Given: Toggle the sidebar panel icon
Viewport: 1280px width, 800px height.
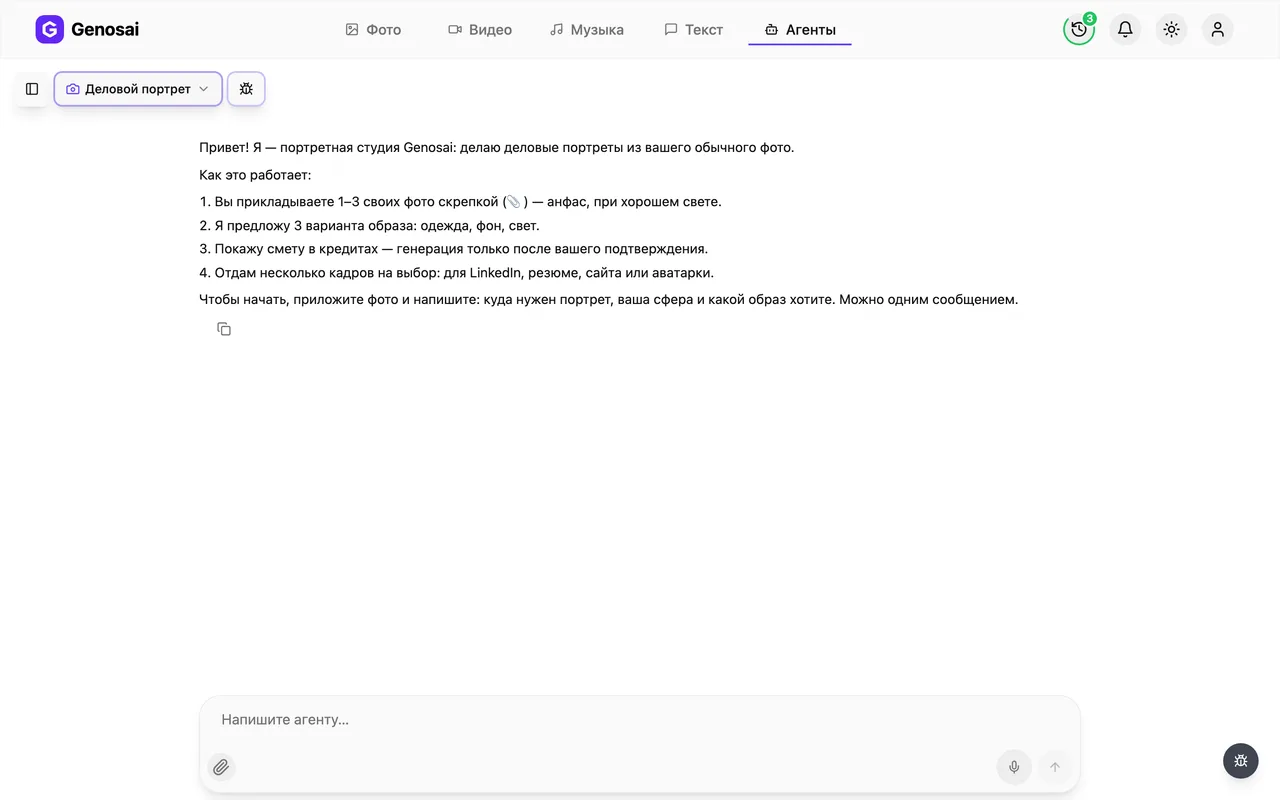Looking at the screenshot, I should point(32,89).
